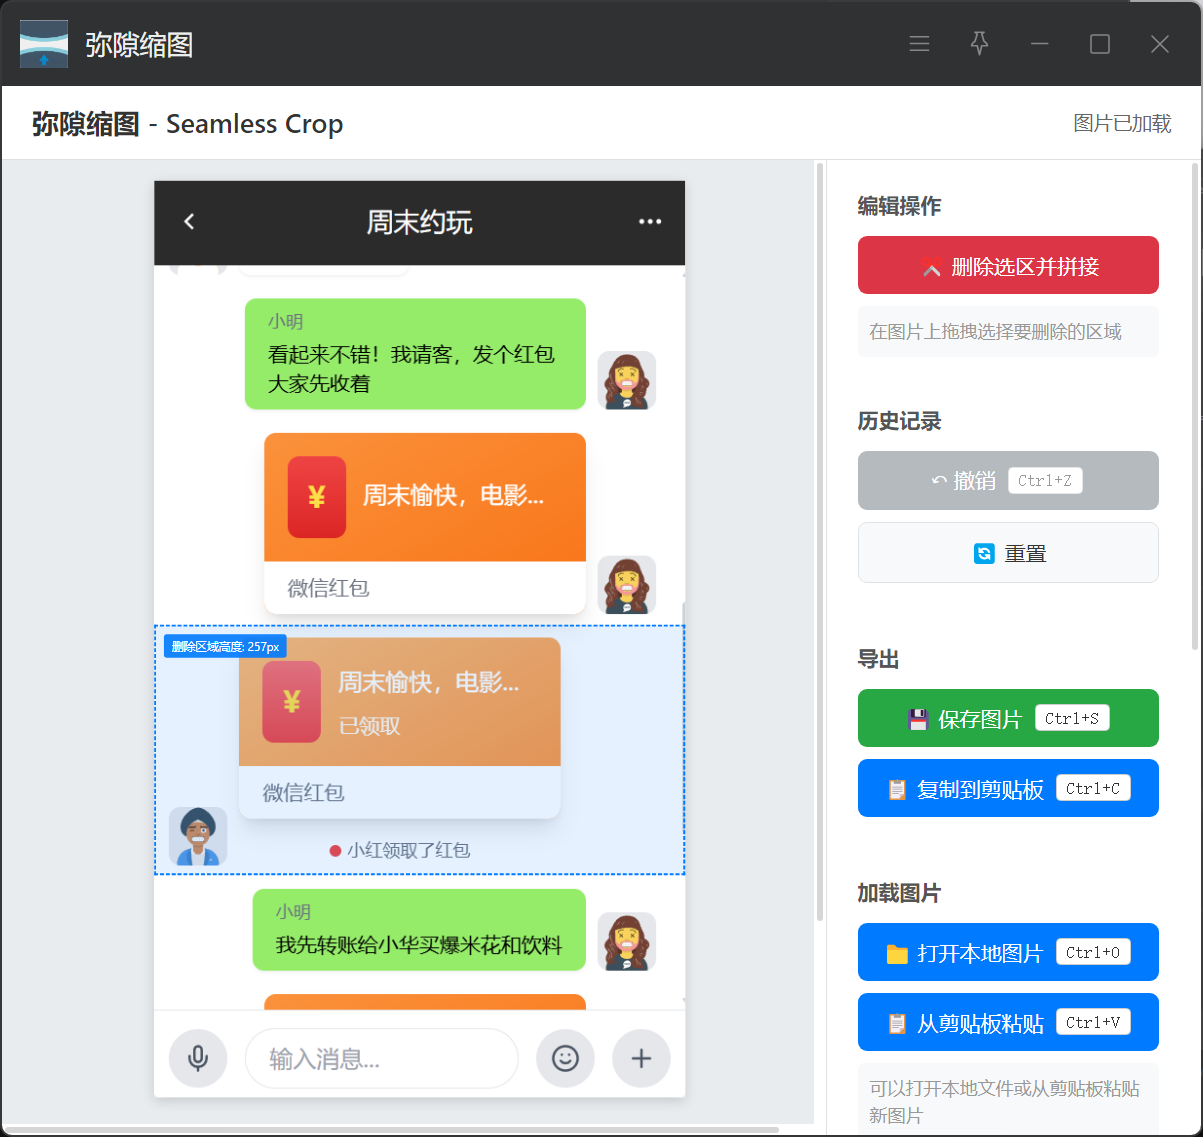
Task: Tap the microphone icon in chat
Action: 198,1058
